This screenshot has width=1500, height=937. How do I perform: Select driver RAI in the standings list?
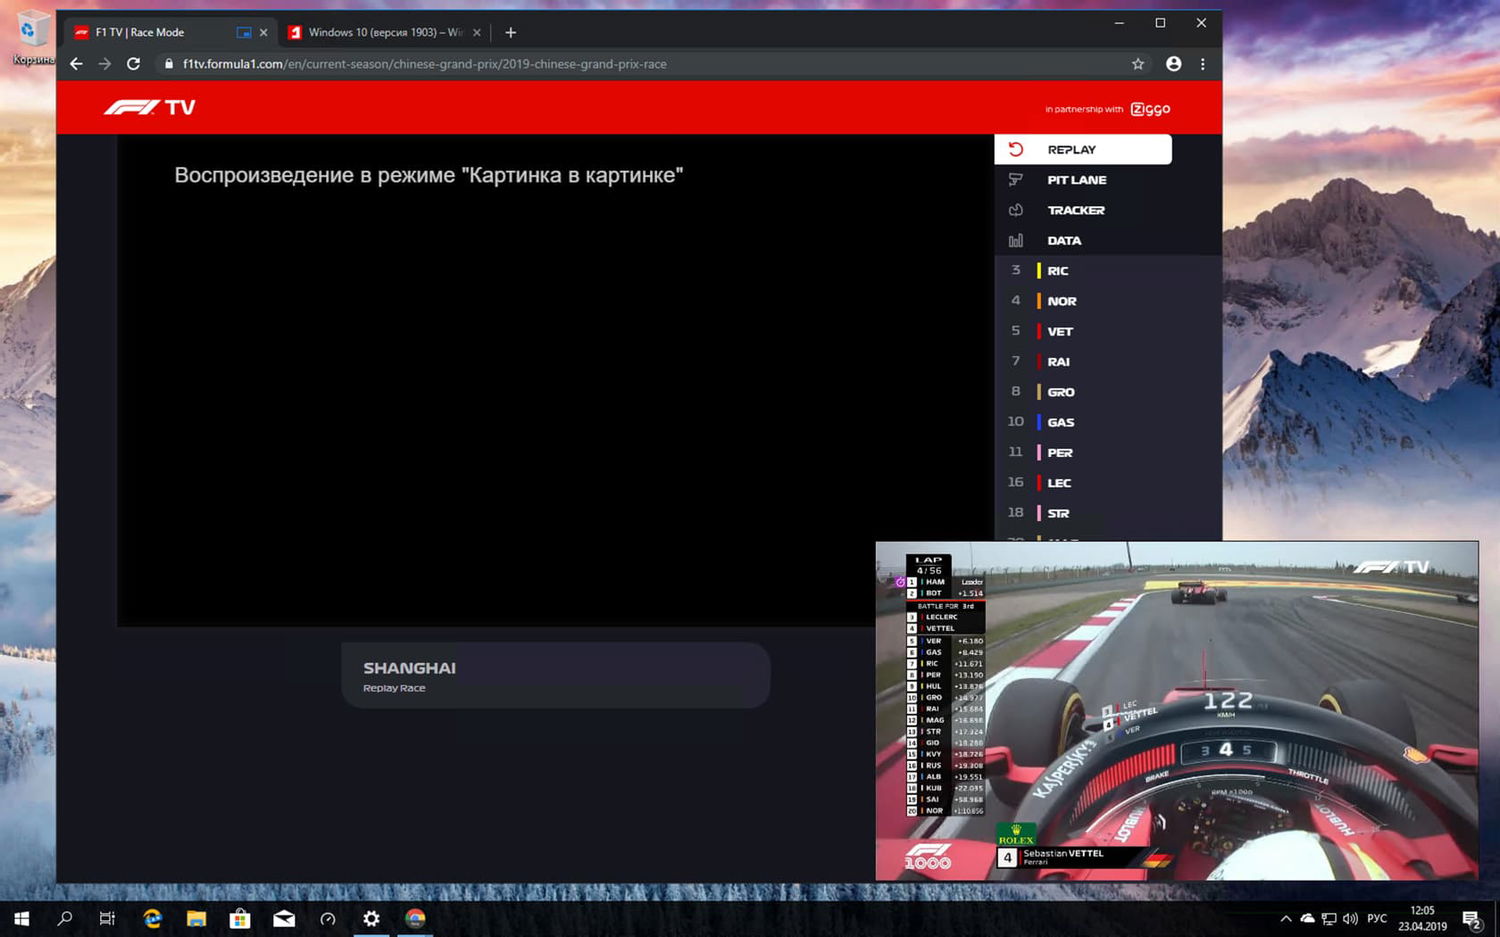point(1058,361)
